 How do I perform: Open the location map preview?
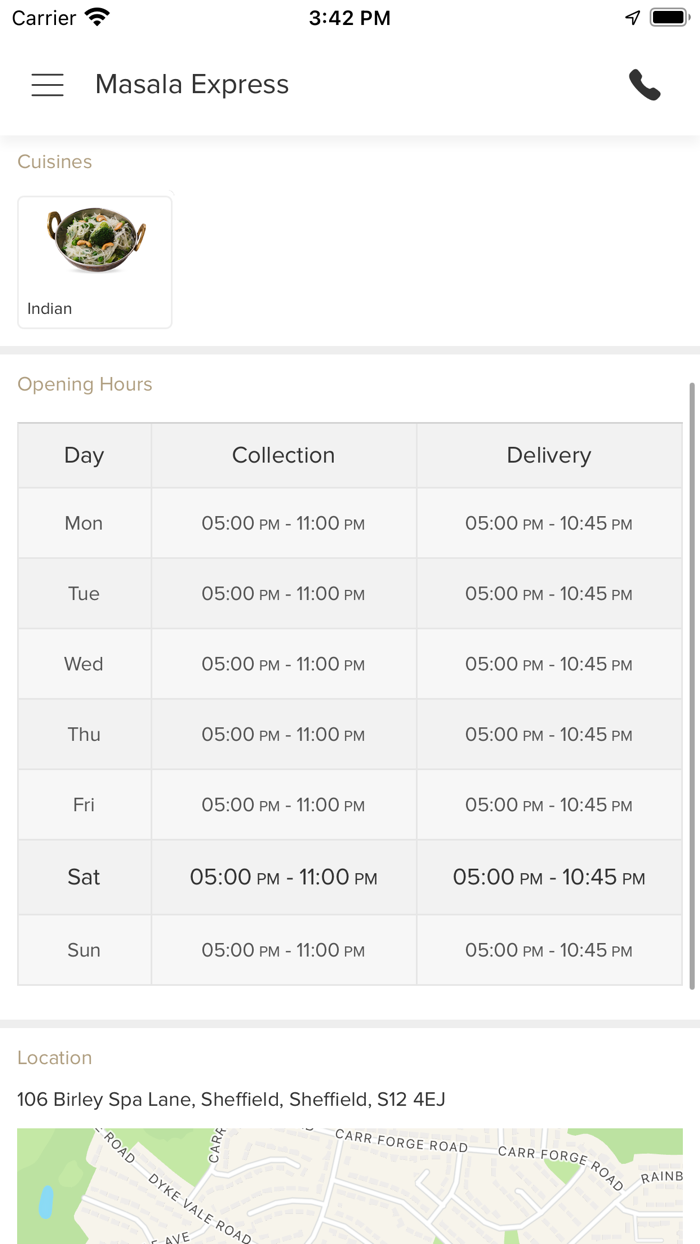click(x=350, y=1186)
